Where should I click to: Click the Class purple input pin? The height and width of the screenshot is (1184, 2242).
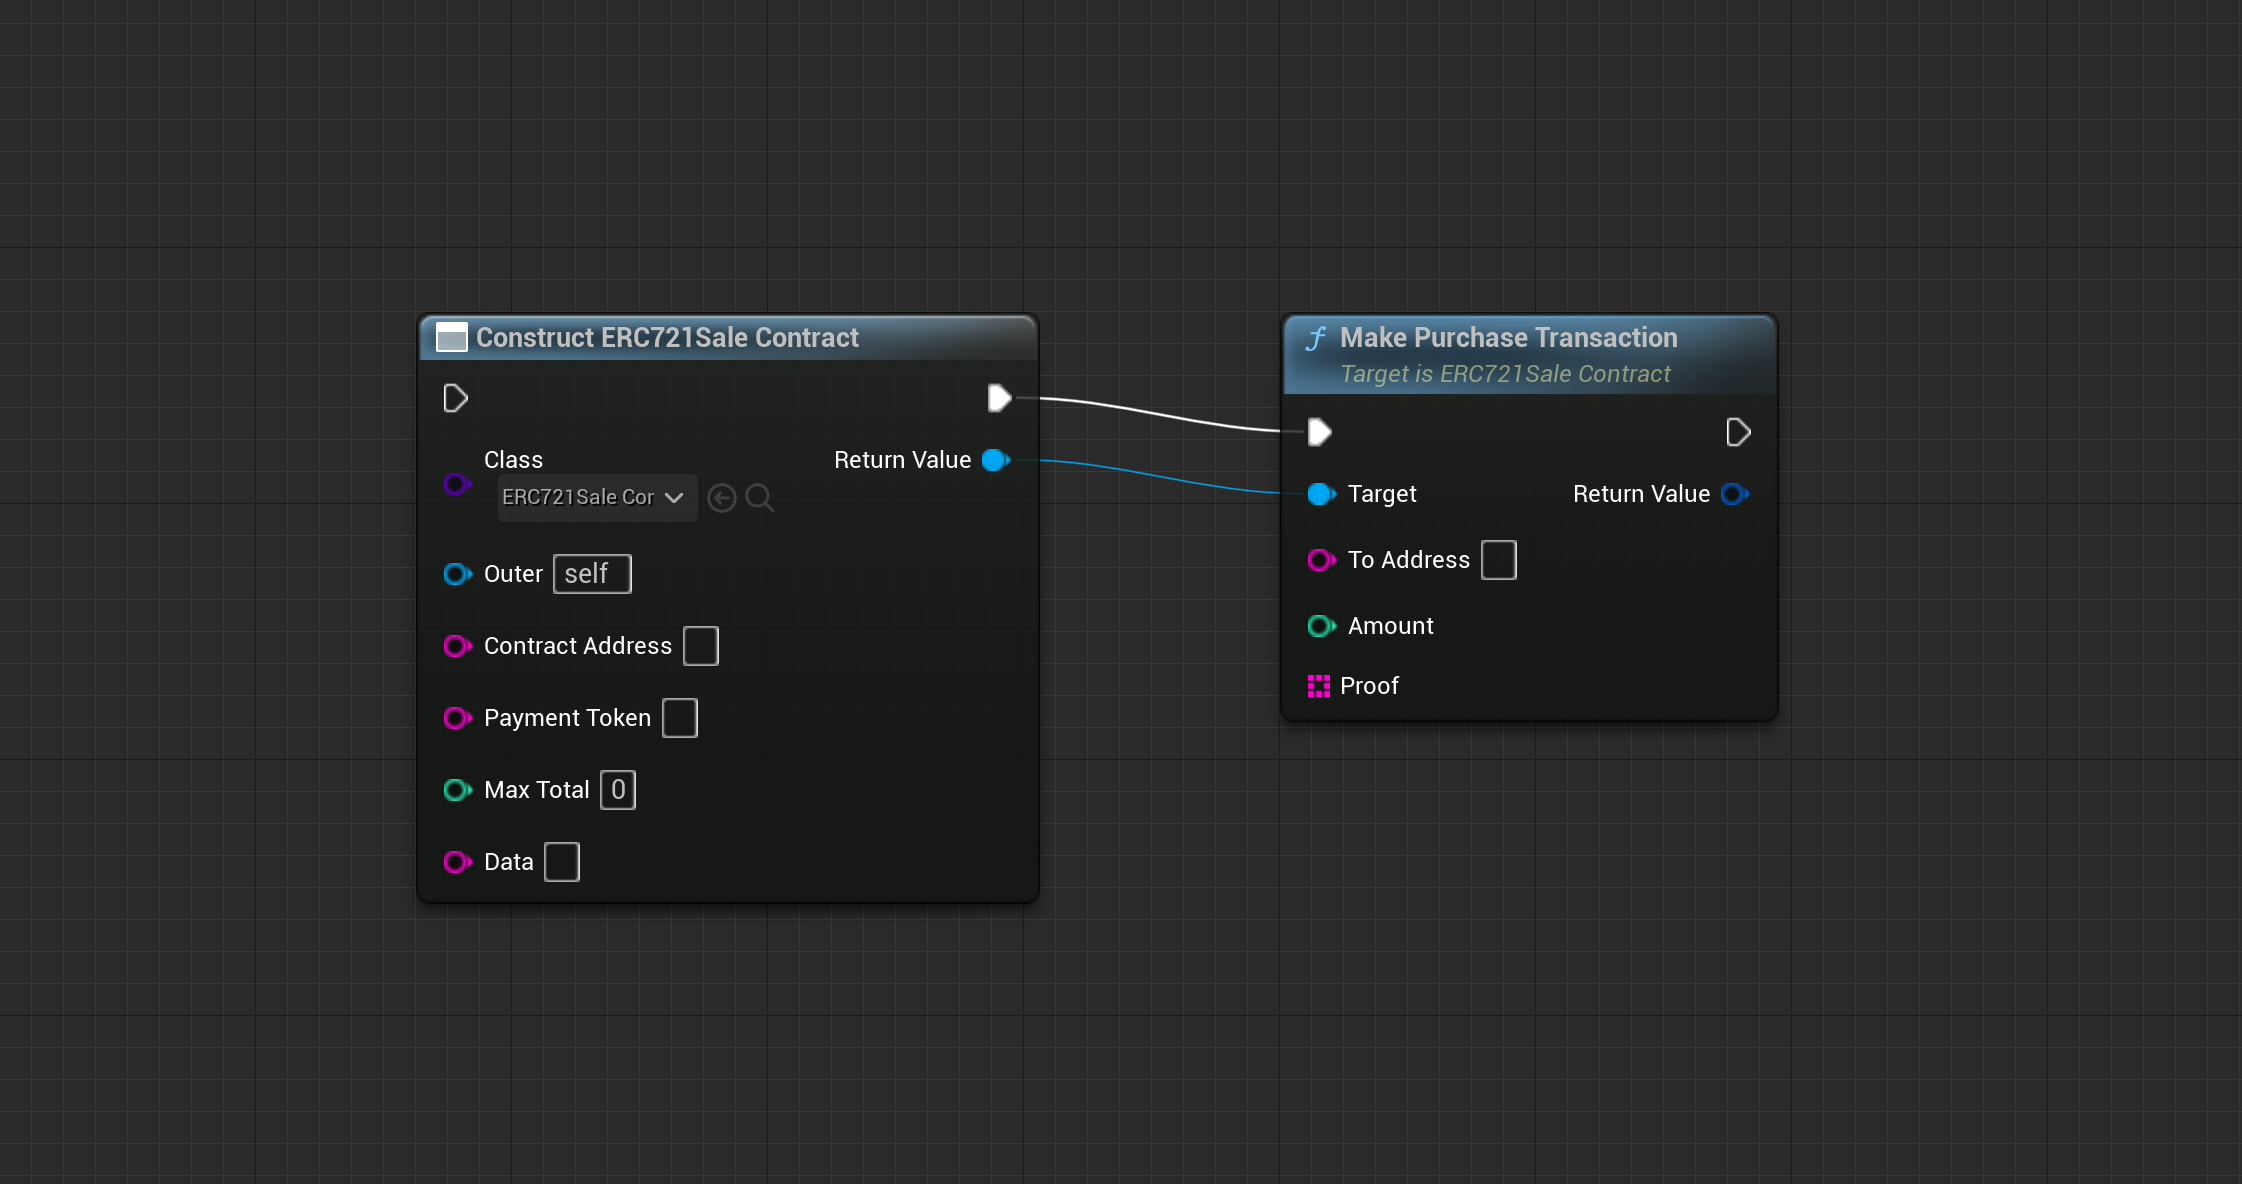point(457,484)
